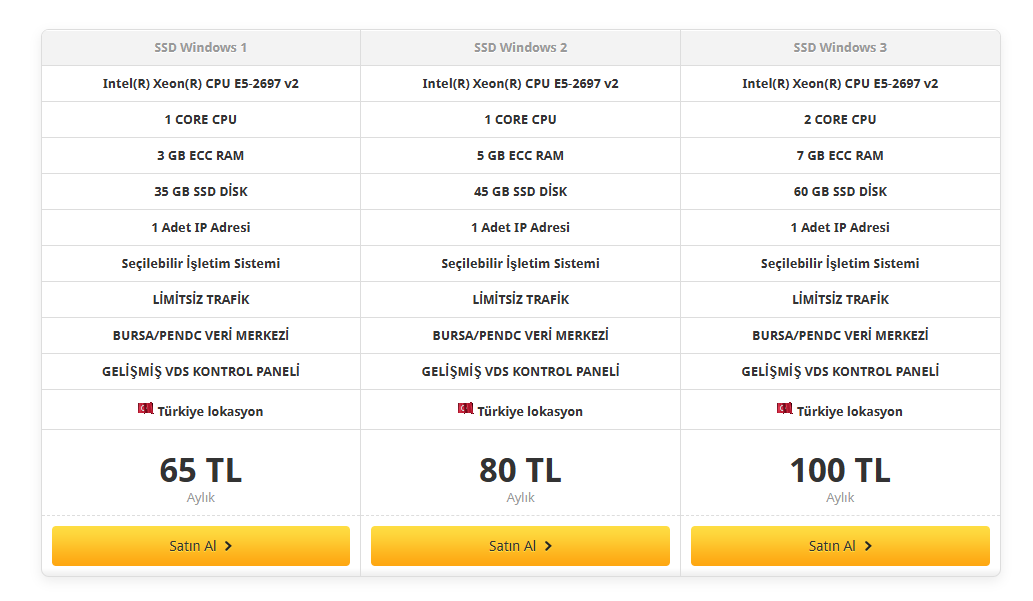Click the 100 TL price text
Viewport: 1033px width, 601px height.
[x=840, y=471]
